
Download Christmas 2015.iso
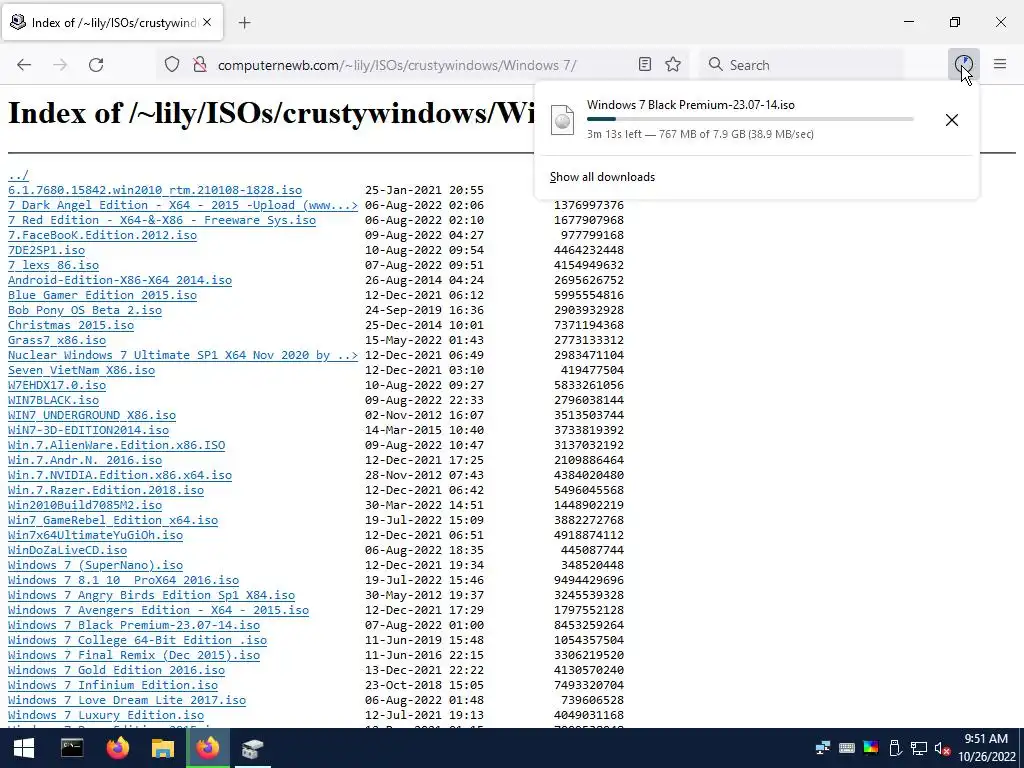(71, 325)
